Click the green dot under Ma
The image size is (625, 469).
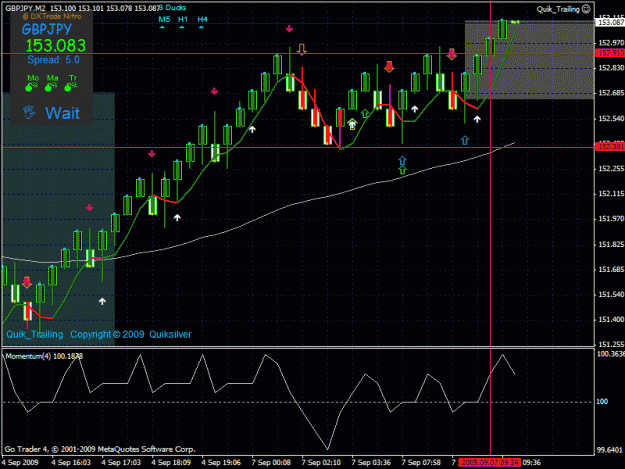(48, 88)
